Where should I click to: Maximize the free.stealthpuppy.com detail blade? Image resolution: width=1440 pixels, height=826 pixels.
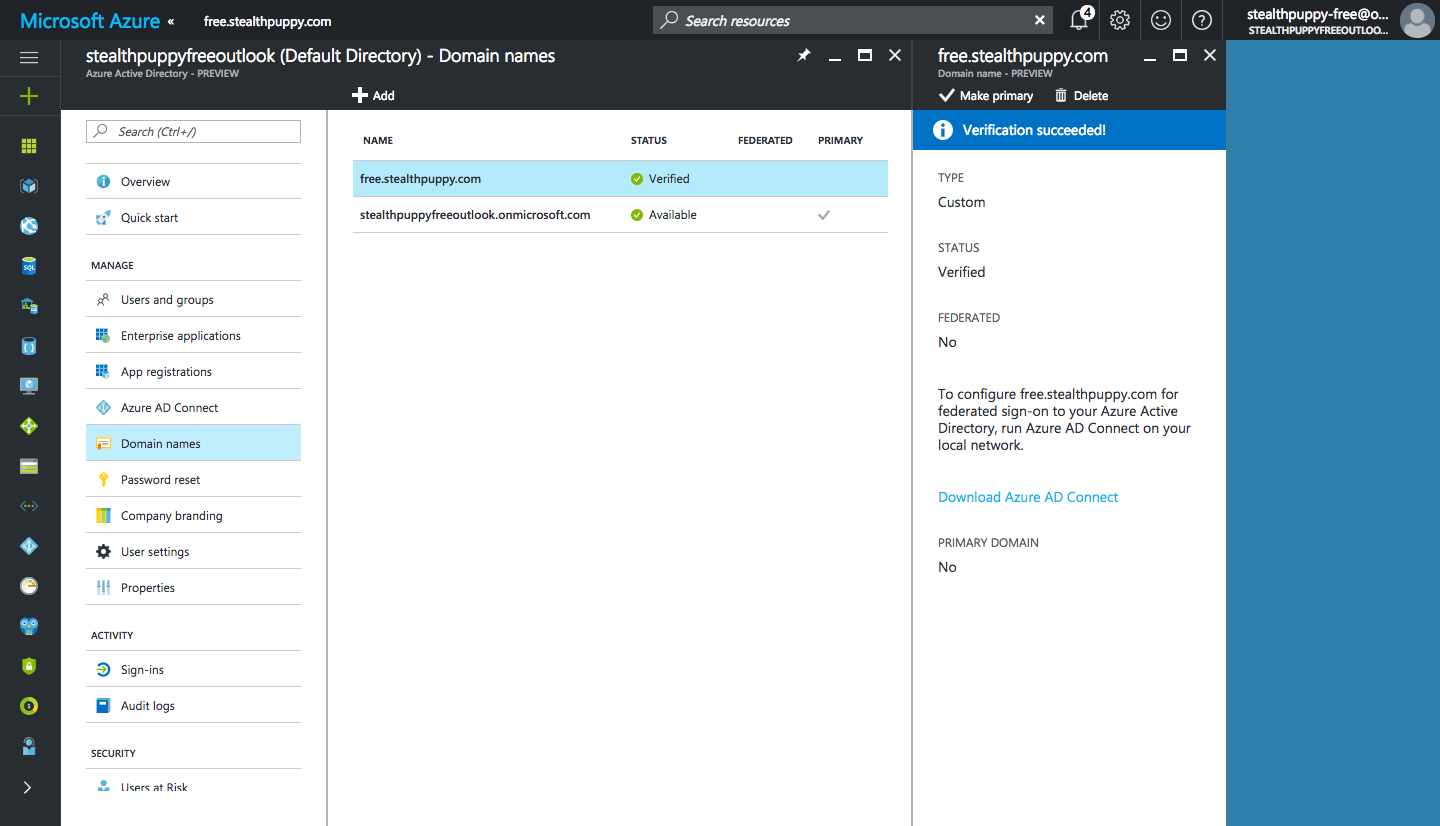tap(1180, 56)
